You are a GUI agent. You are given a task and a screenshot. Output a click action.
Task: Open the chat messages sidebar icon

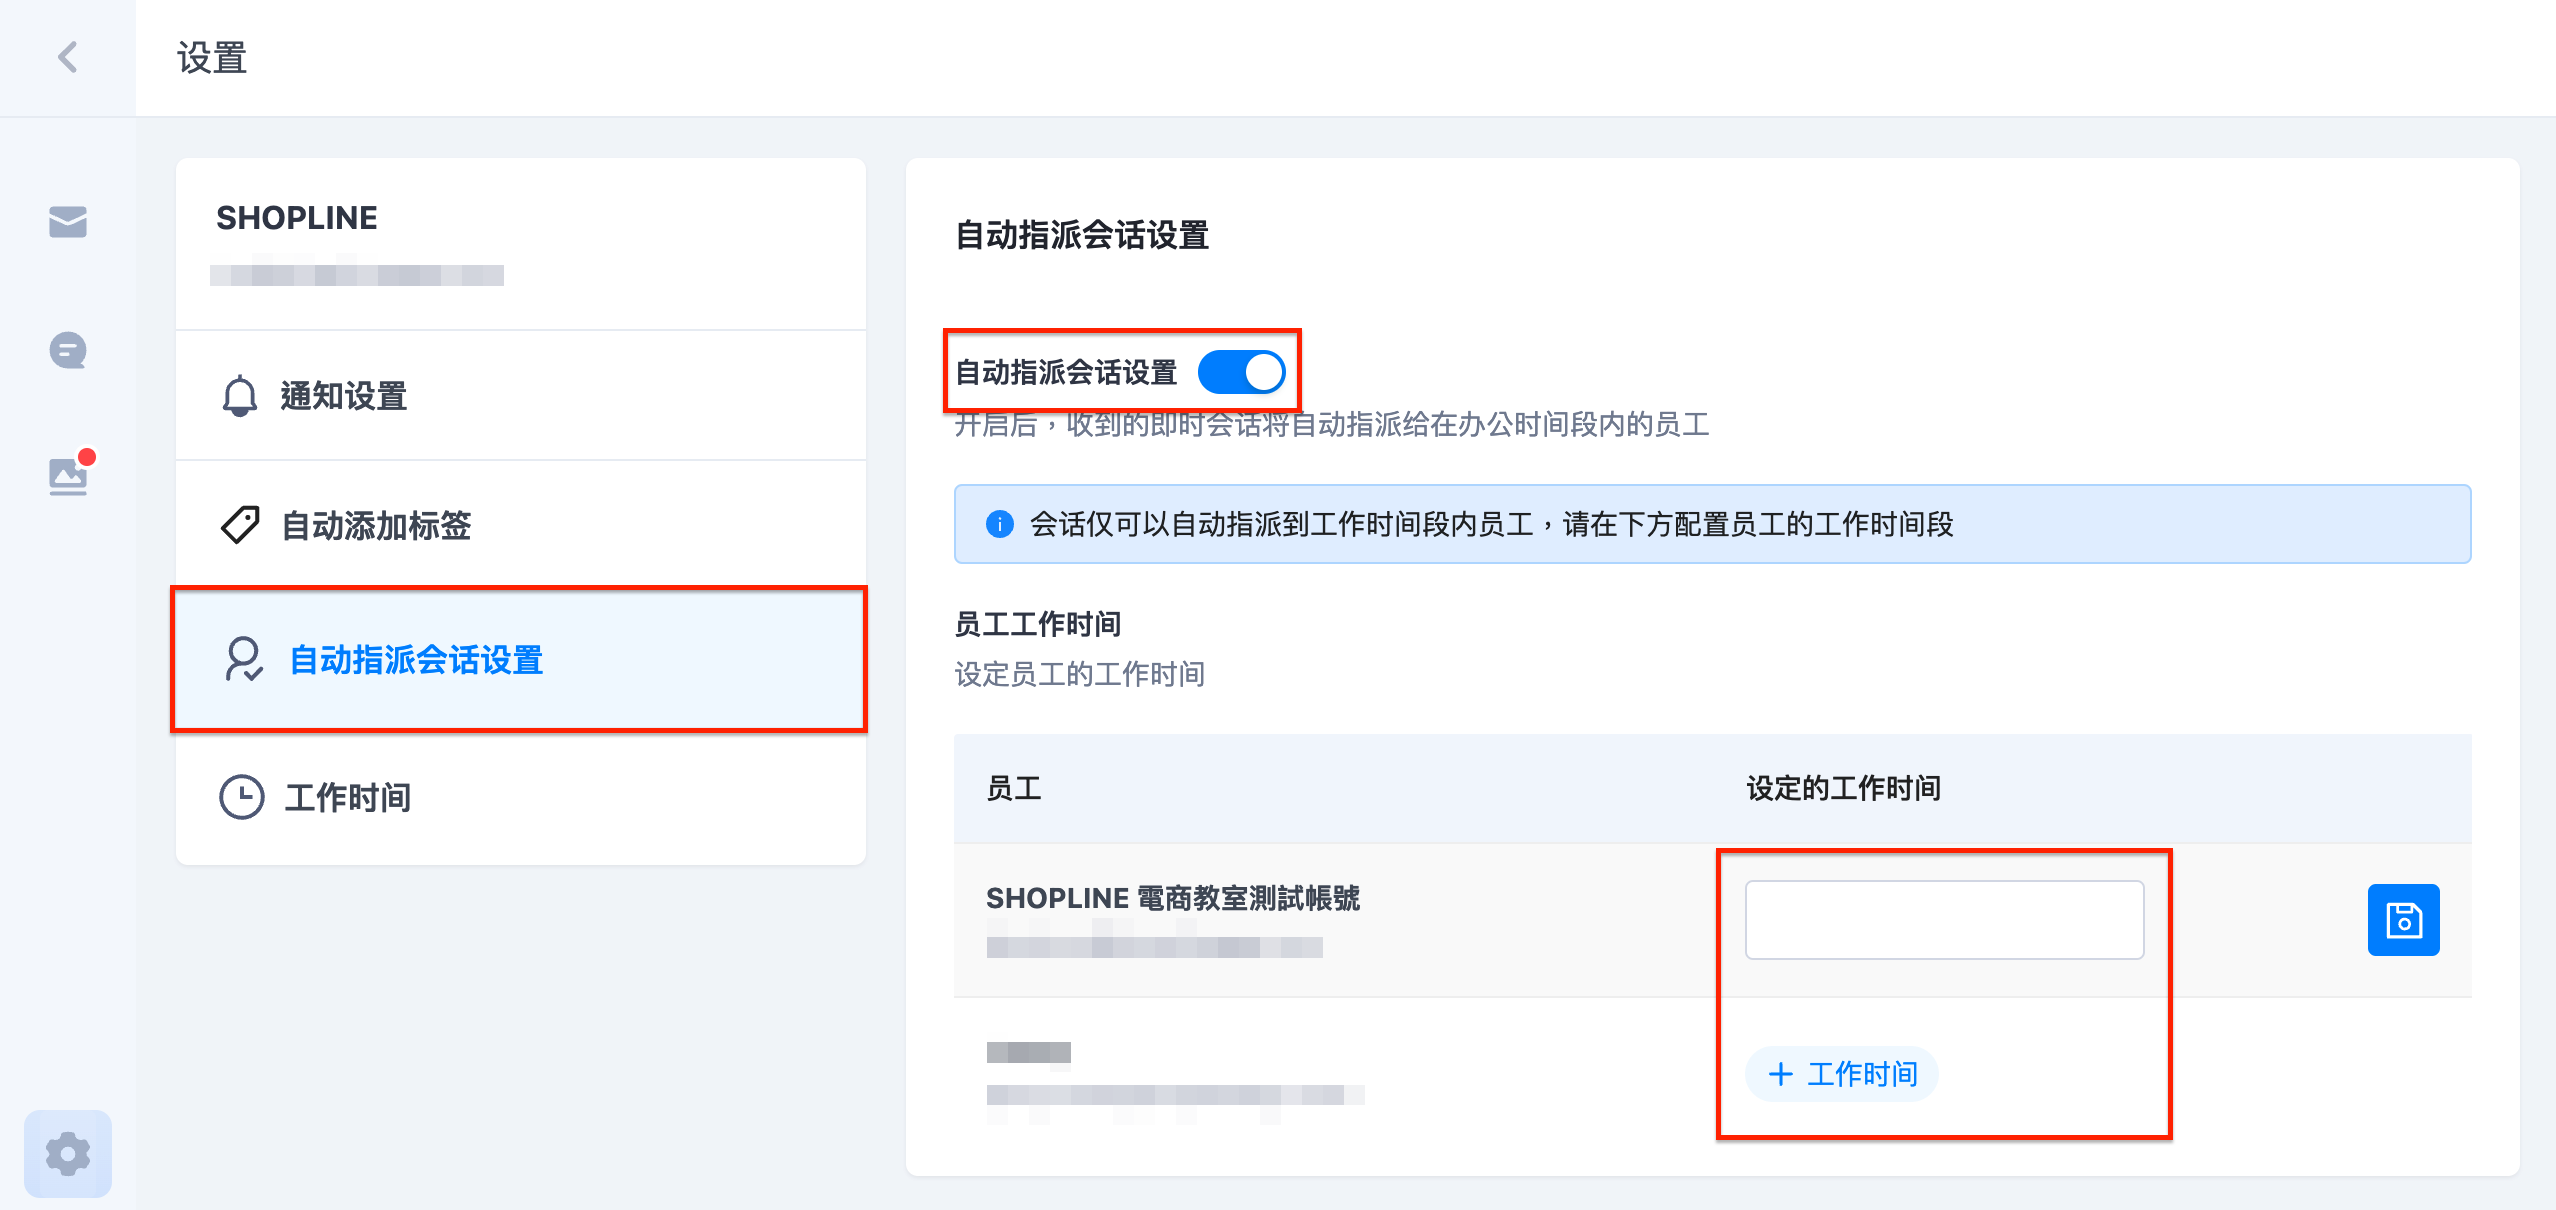pos(68,351)
